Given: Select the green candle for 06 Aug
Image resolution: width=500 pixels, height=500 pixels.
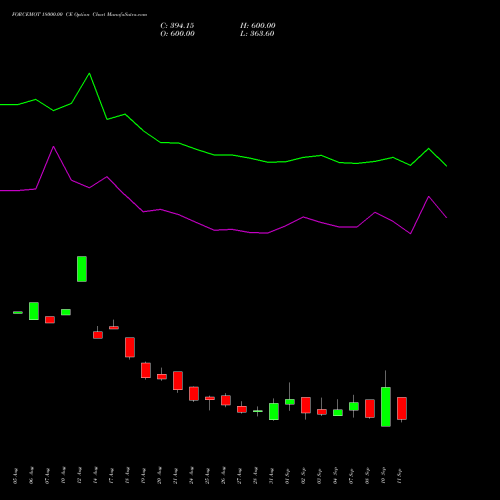Looking at the screenshot, I should (34, 311).
